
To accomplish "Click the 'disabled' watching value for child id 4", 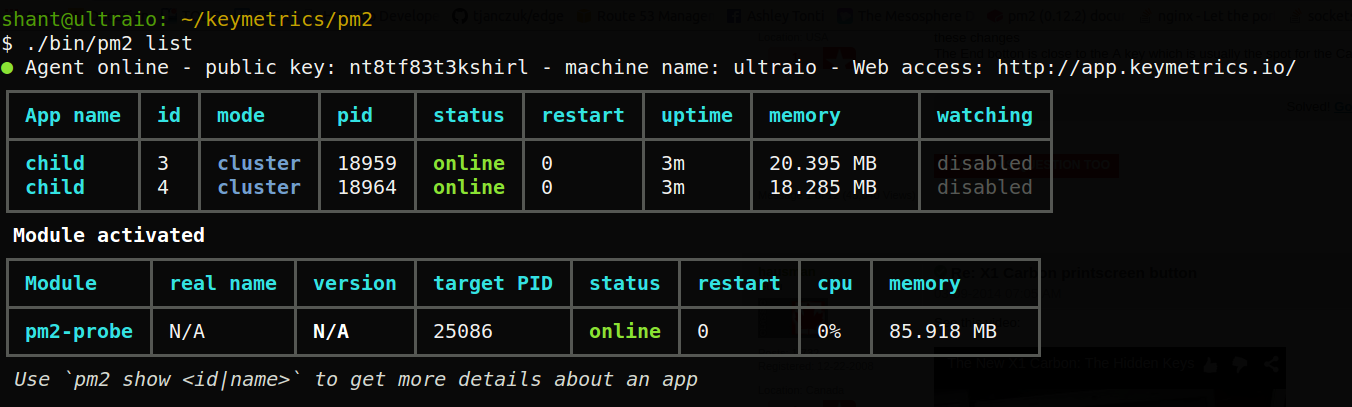I will (x=984, y=188).
